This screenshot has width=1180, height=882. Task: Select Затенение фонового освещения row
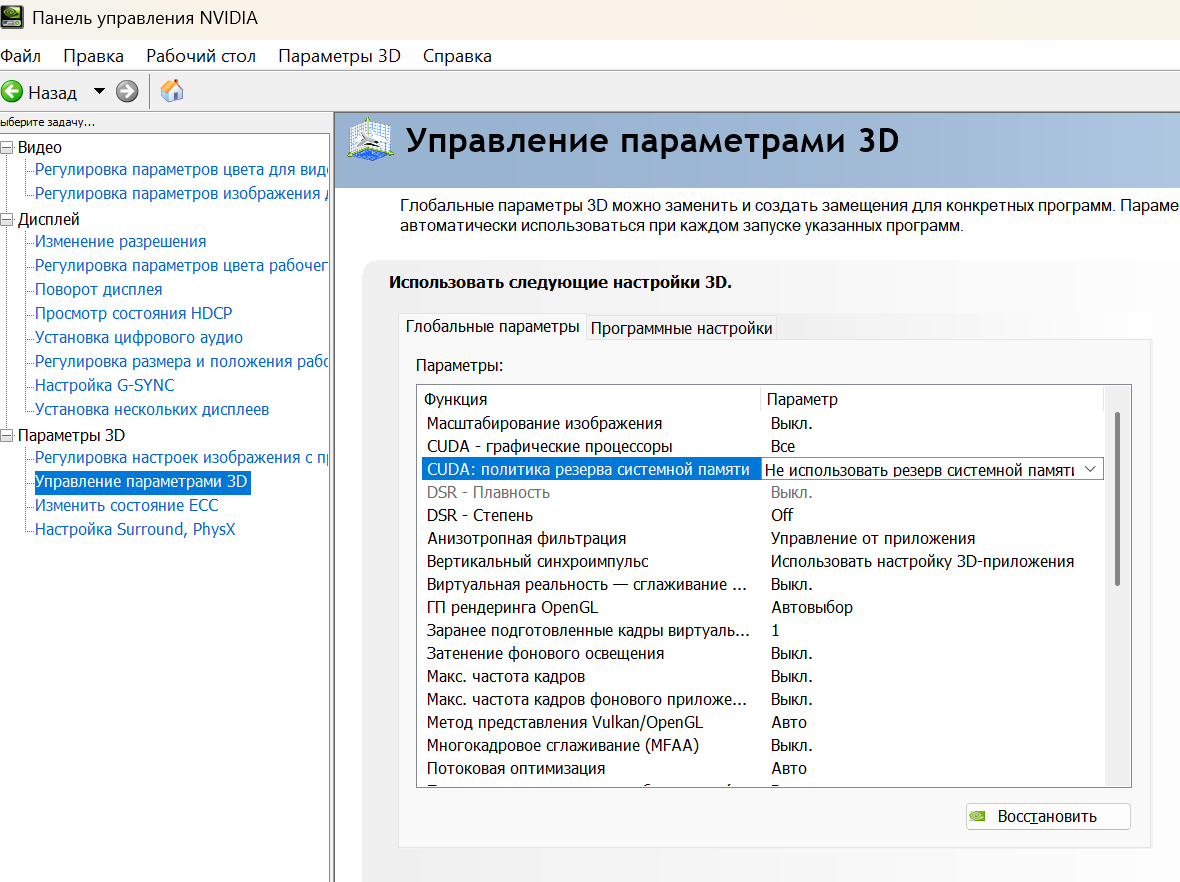point(762,653)
